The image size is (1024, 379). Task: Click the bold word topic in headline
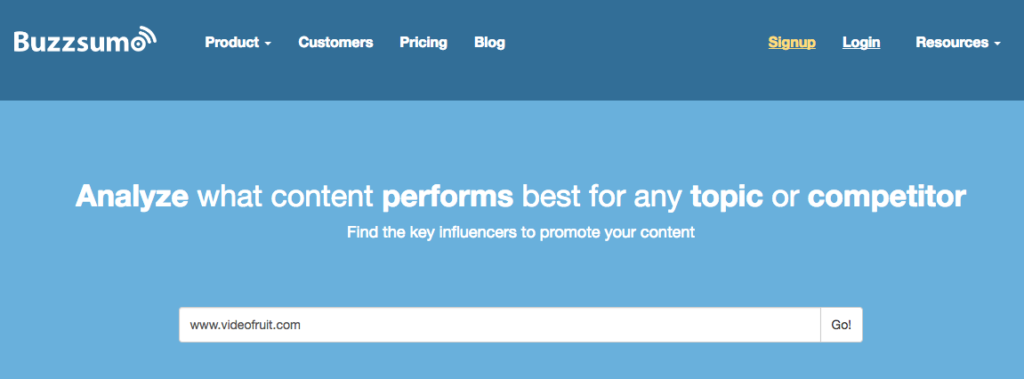(726, 197)
